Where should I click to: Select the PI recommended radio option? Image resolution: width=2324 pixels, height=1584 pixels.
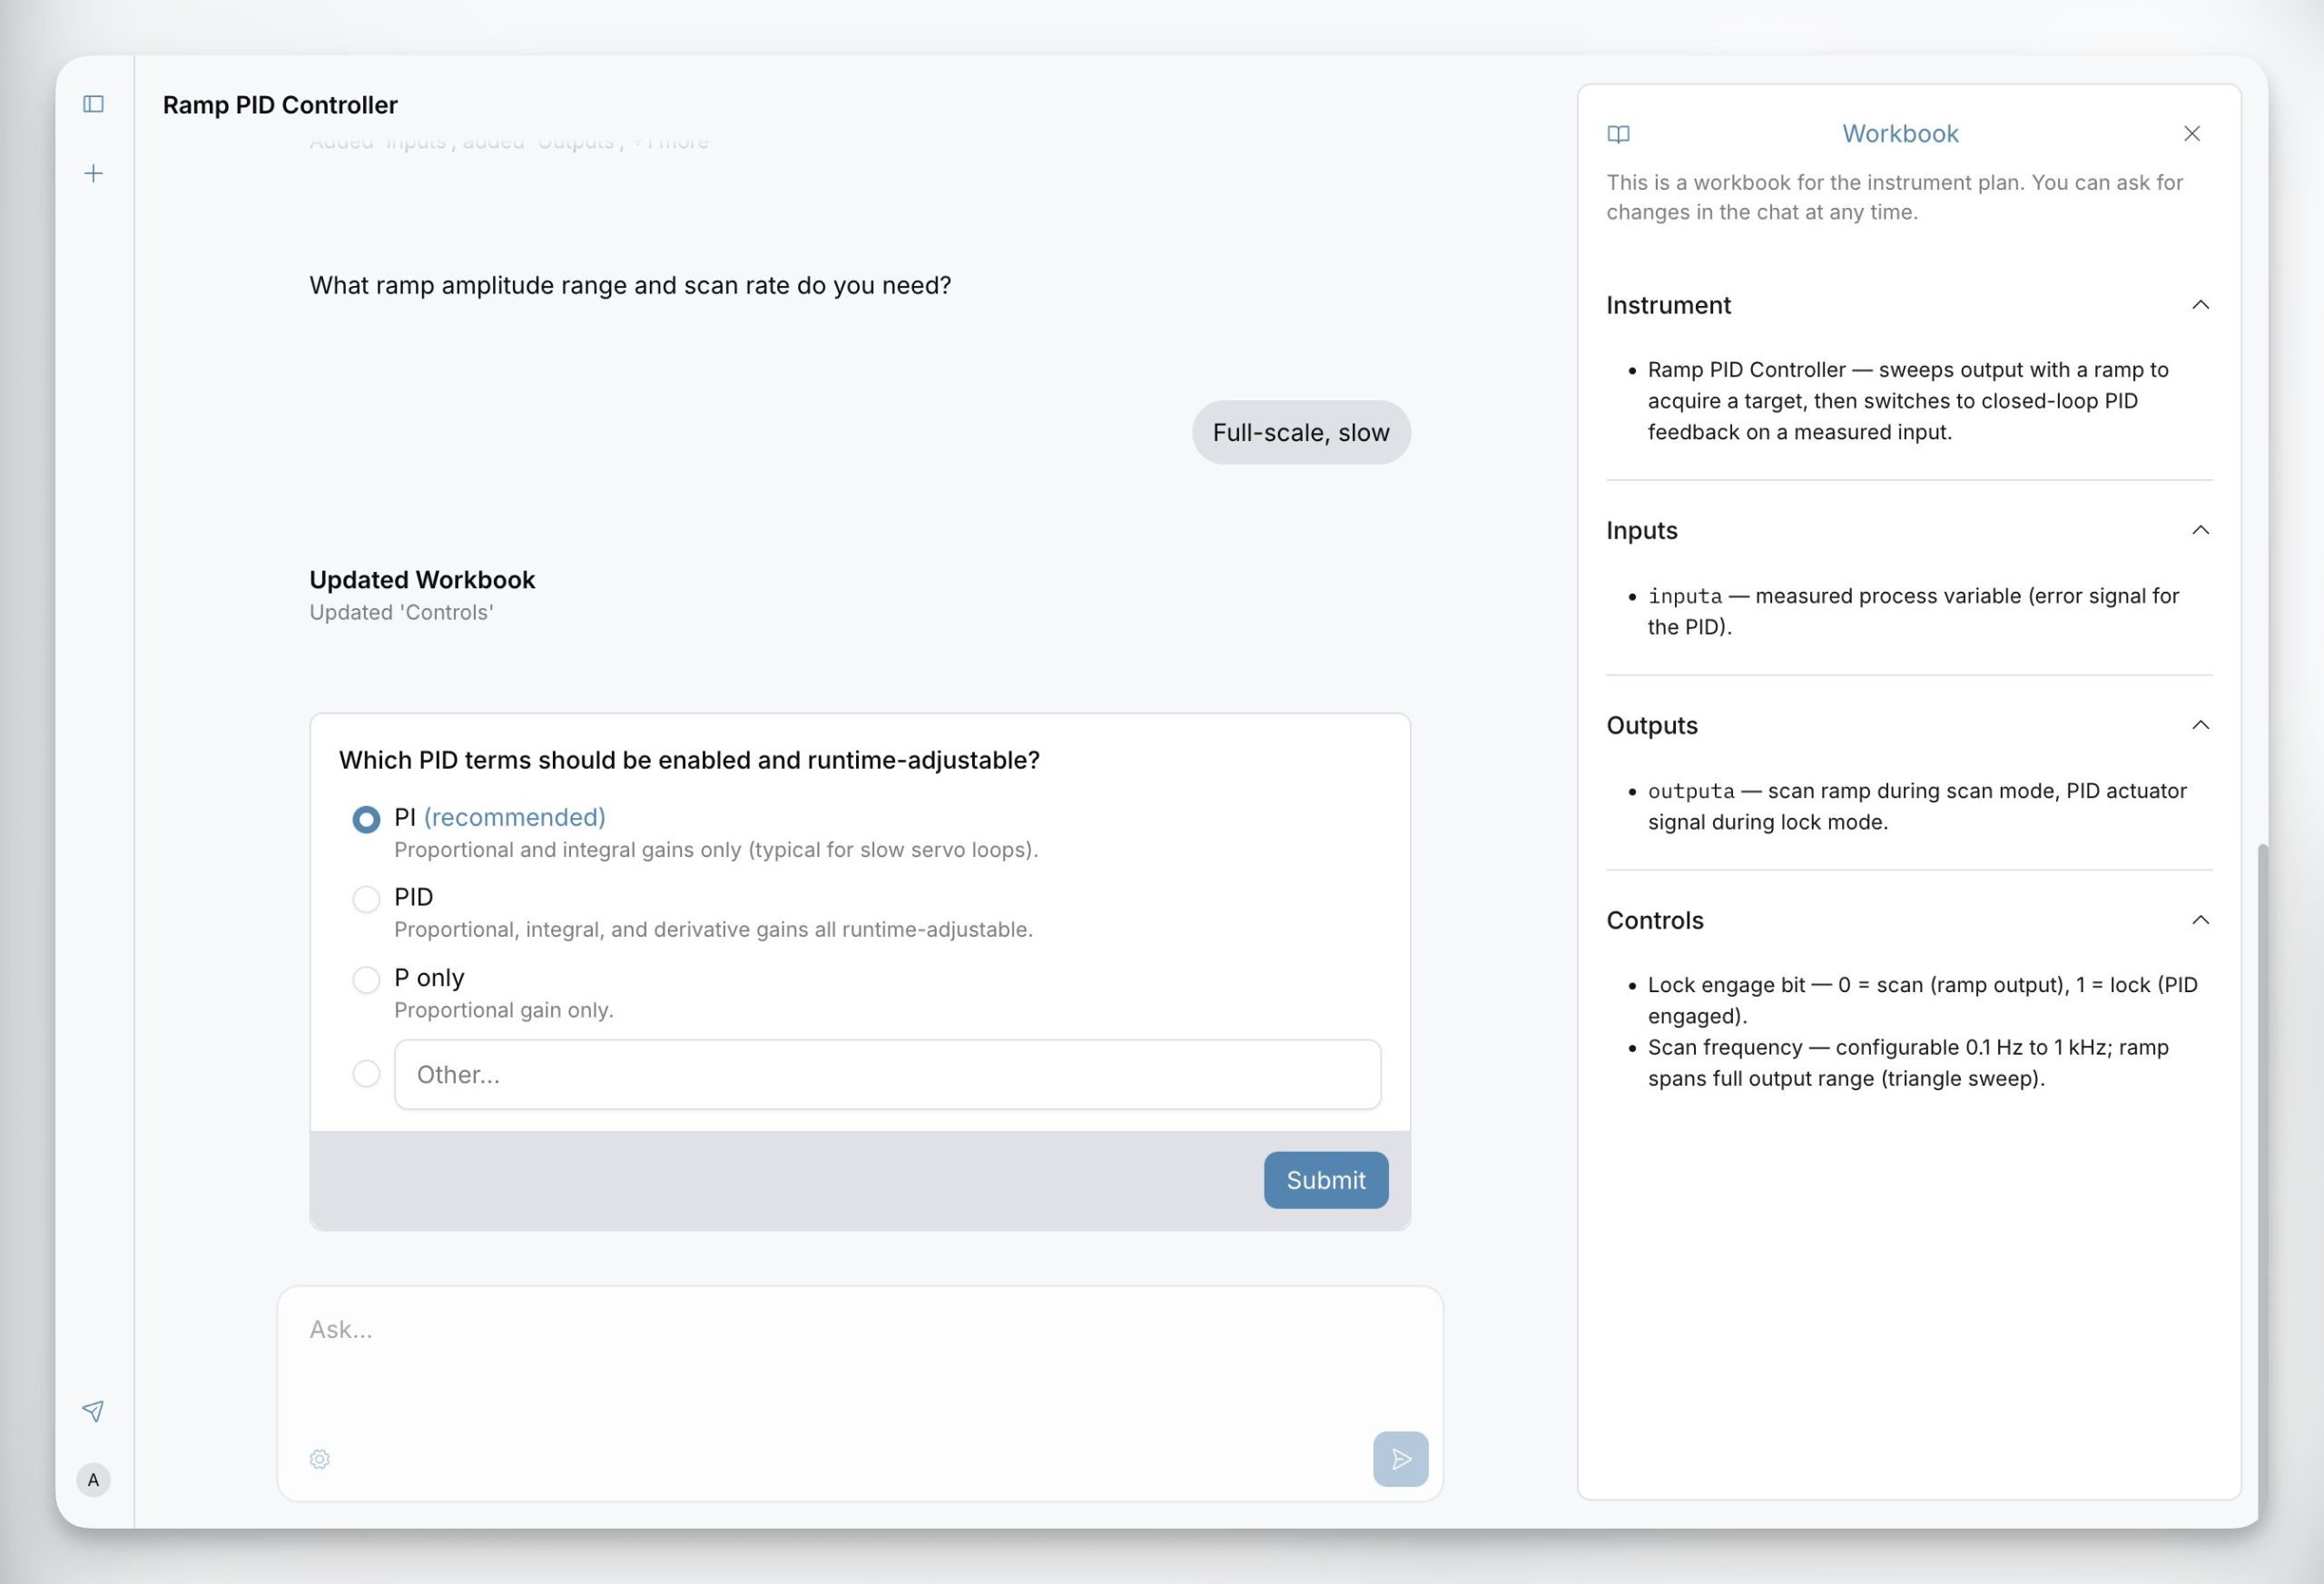pyautogui.click(x=366, y=819)
